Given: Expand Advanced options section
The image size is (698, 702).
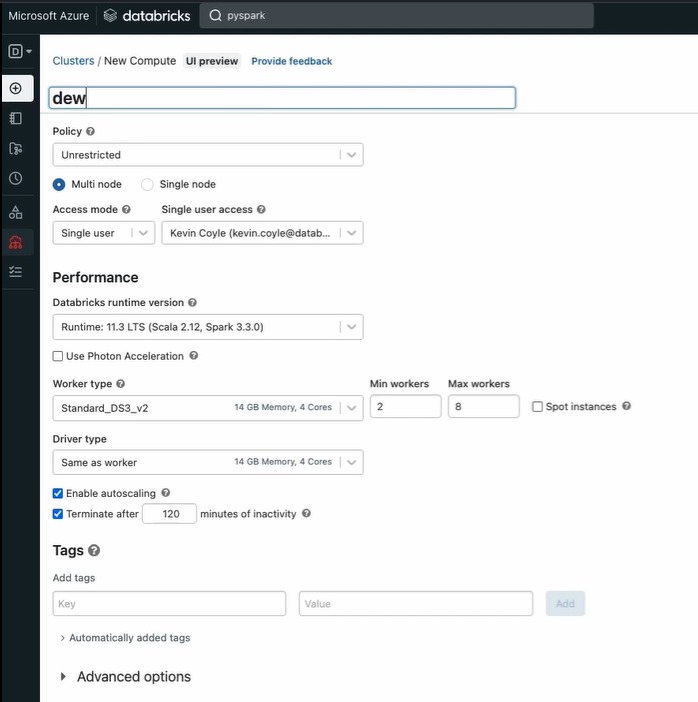Looking at the screenshot, I should 126,676.
